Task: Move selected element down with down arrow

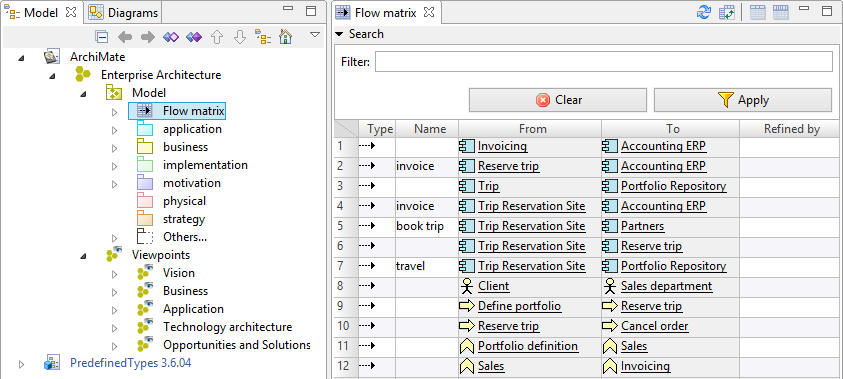Action: click(x=240, y=37)
